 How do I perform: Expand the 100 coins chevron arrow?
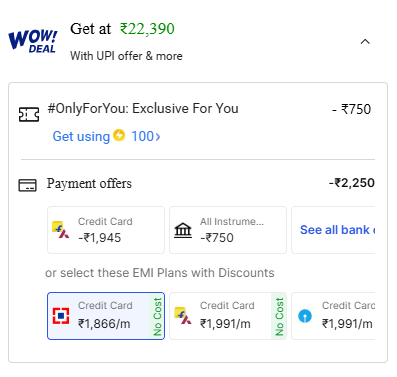[158, 136]
